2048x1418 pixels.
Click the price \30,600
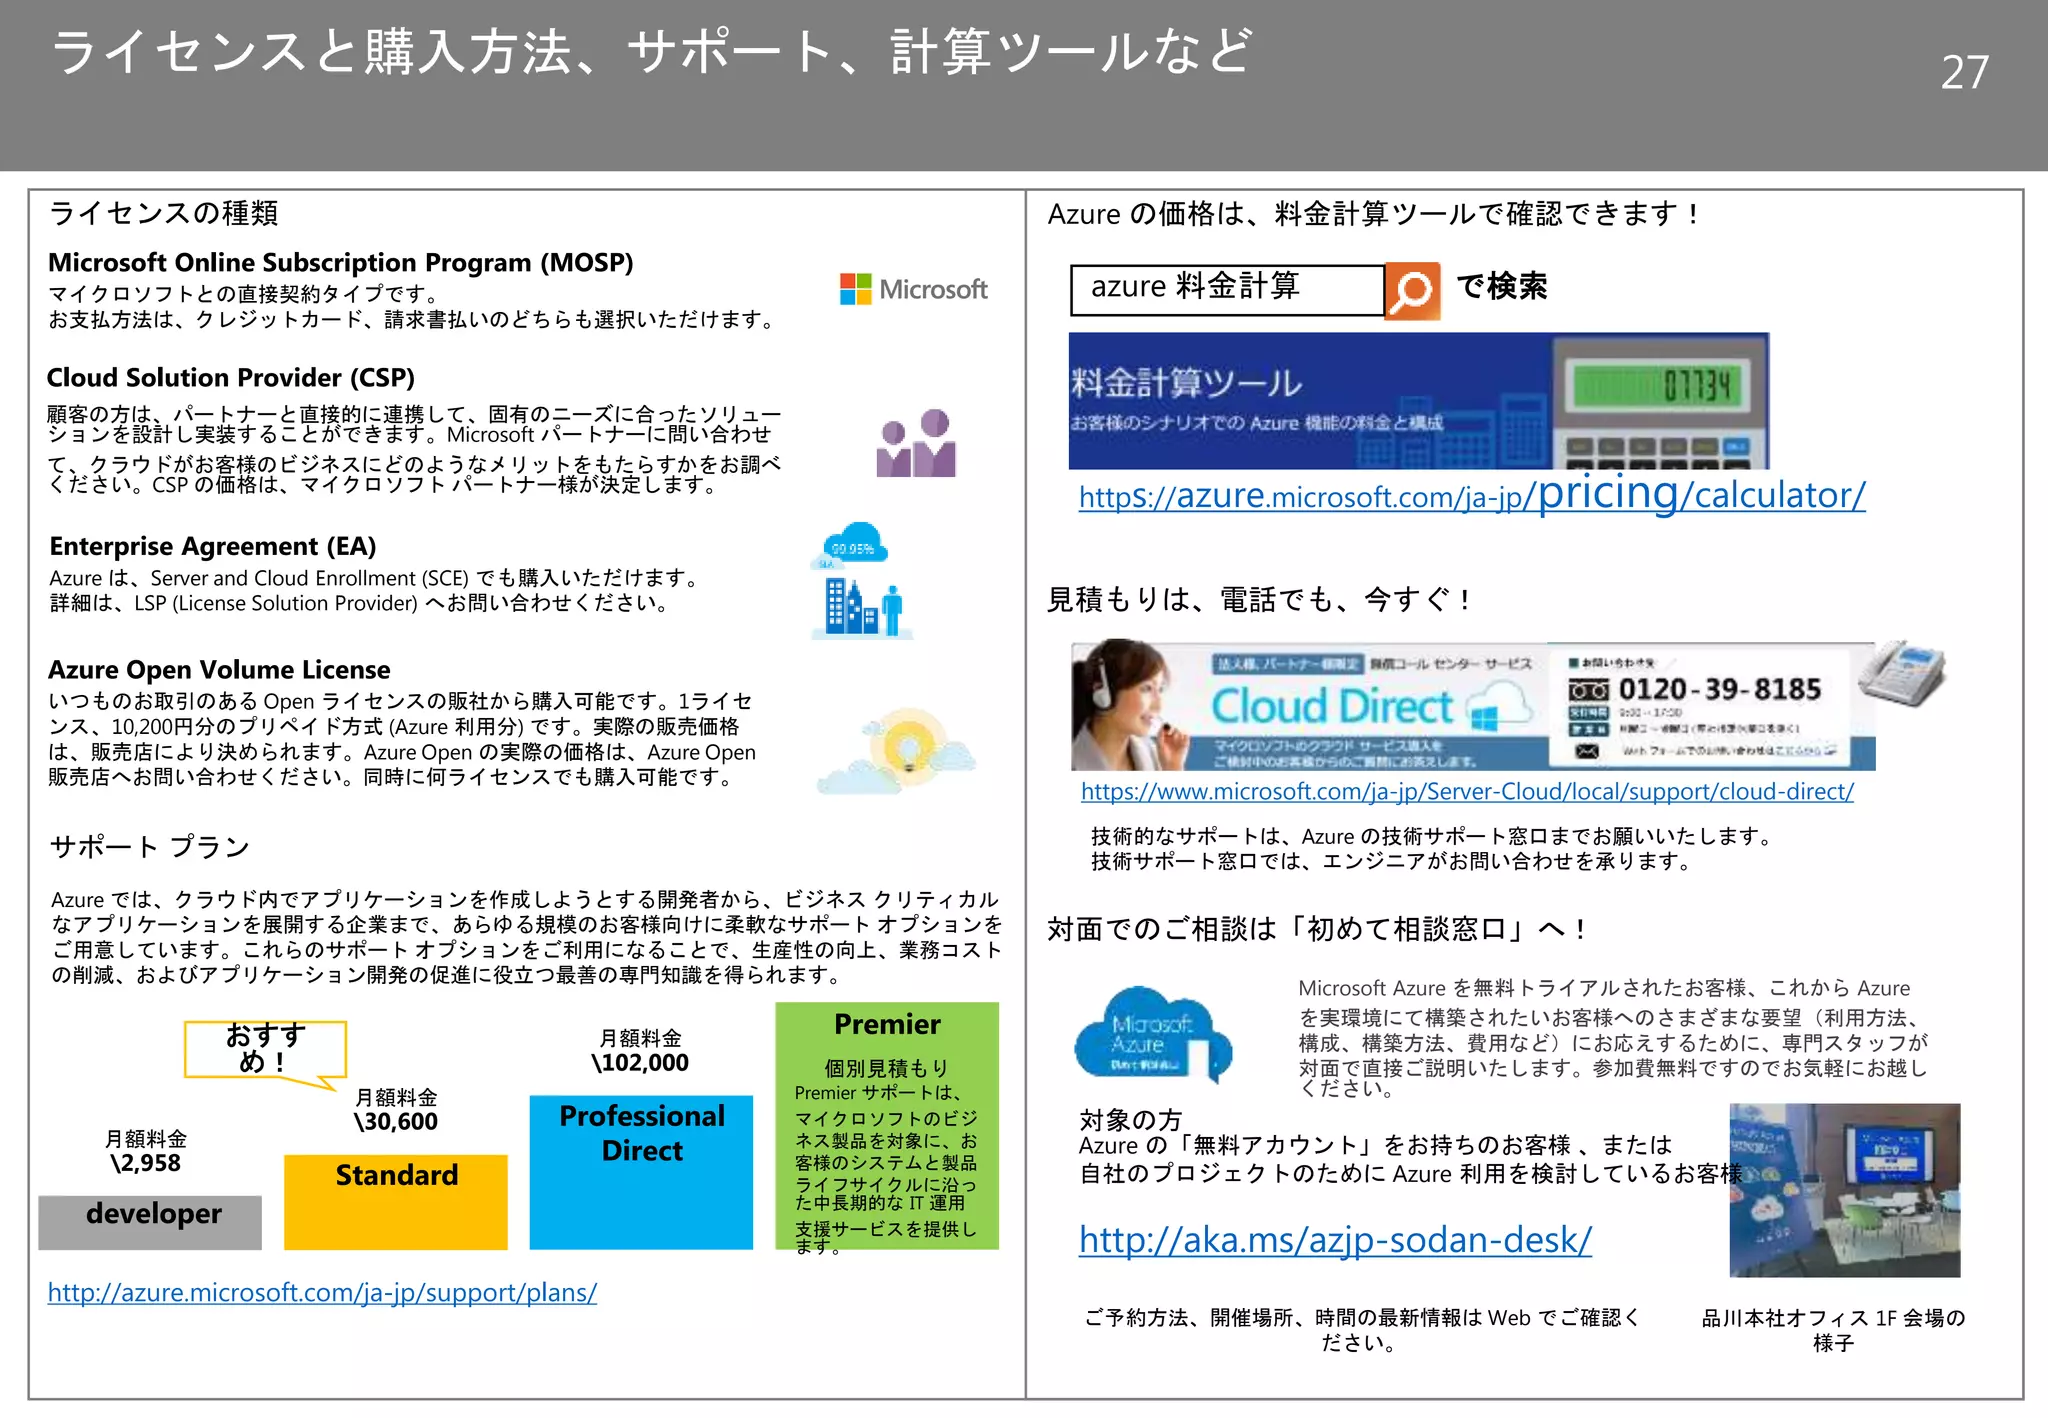coord(396,1121)
